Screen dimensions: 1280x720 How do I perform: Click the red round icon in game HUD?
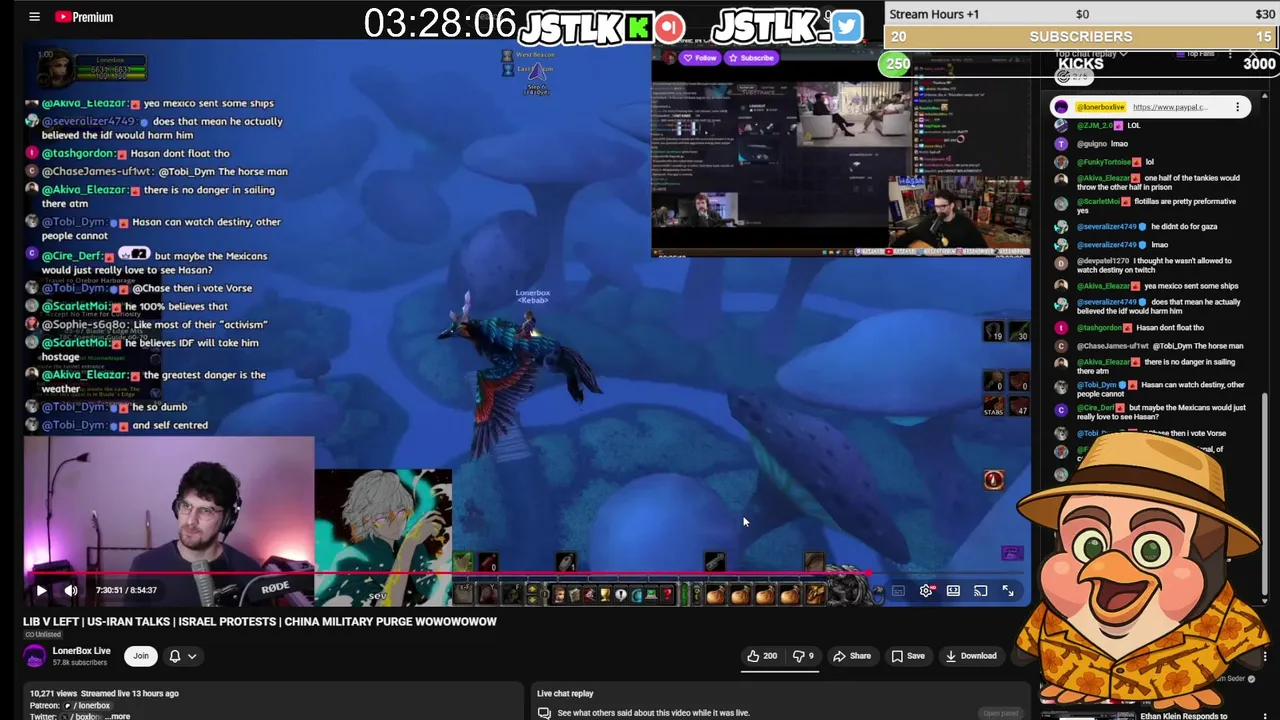click(x=993, y=481)
